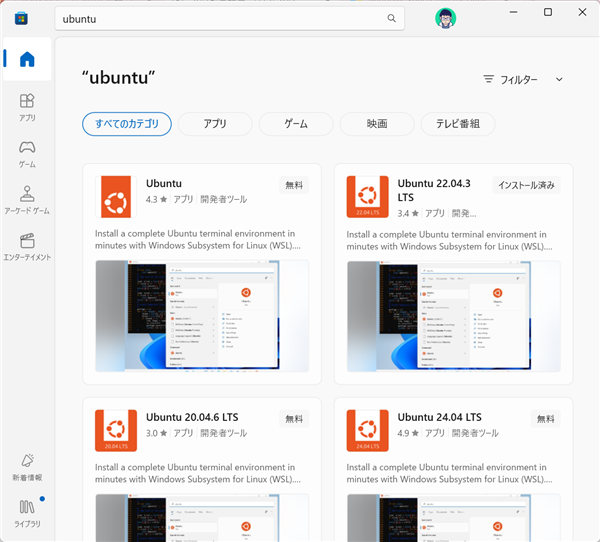The width and height of the screenshot is (600, 542).
Task: Open the 新着情報 (What's new) sidebar item
Action: pos(27,467)
